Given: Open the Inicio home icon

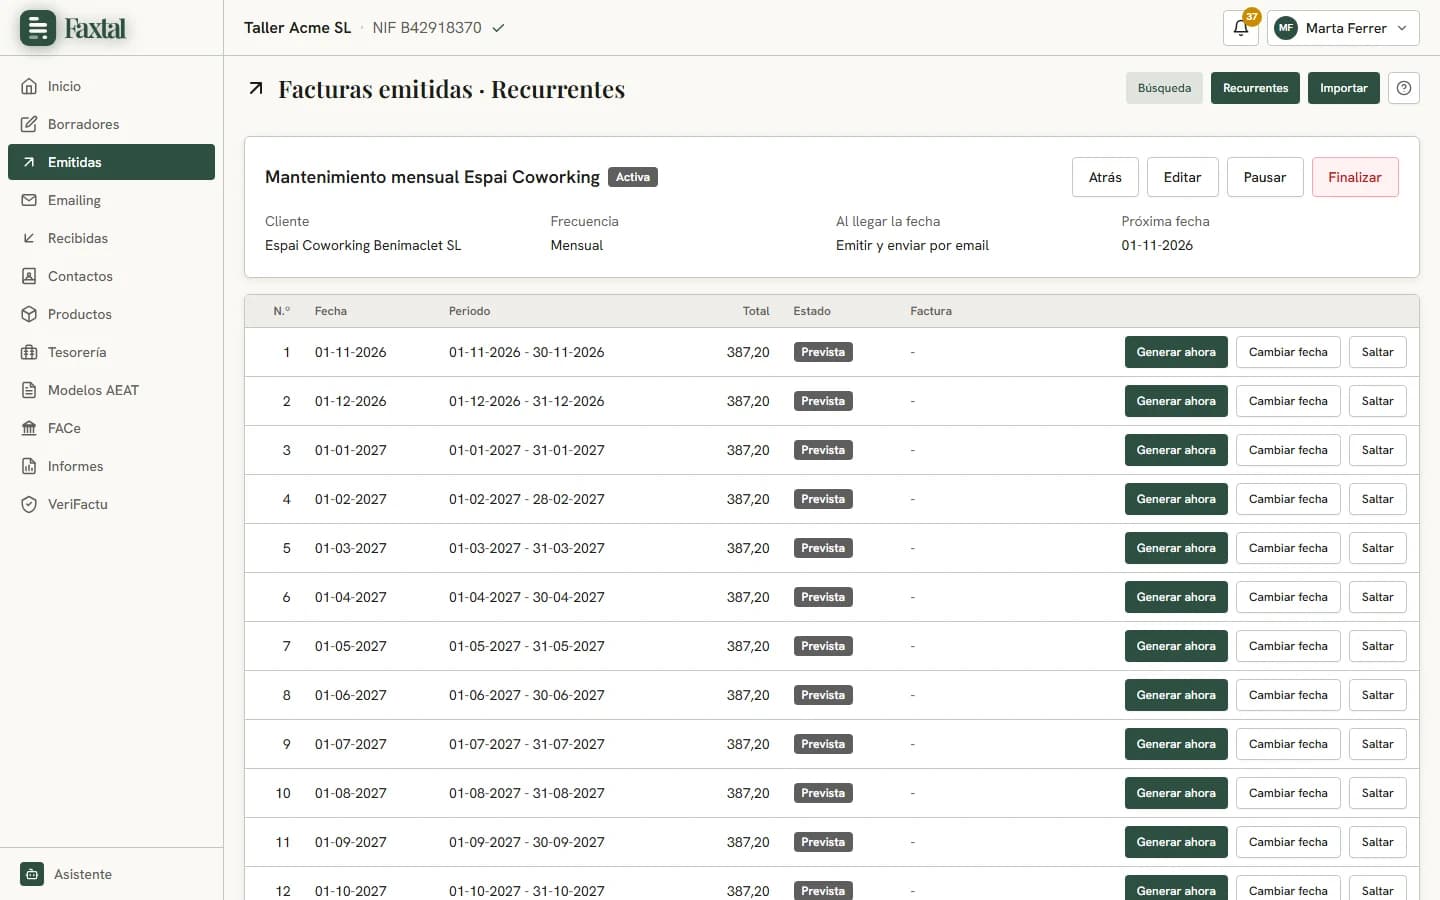Looking at the screenshot, I should pyautogui.click(x=29, y=86).
